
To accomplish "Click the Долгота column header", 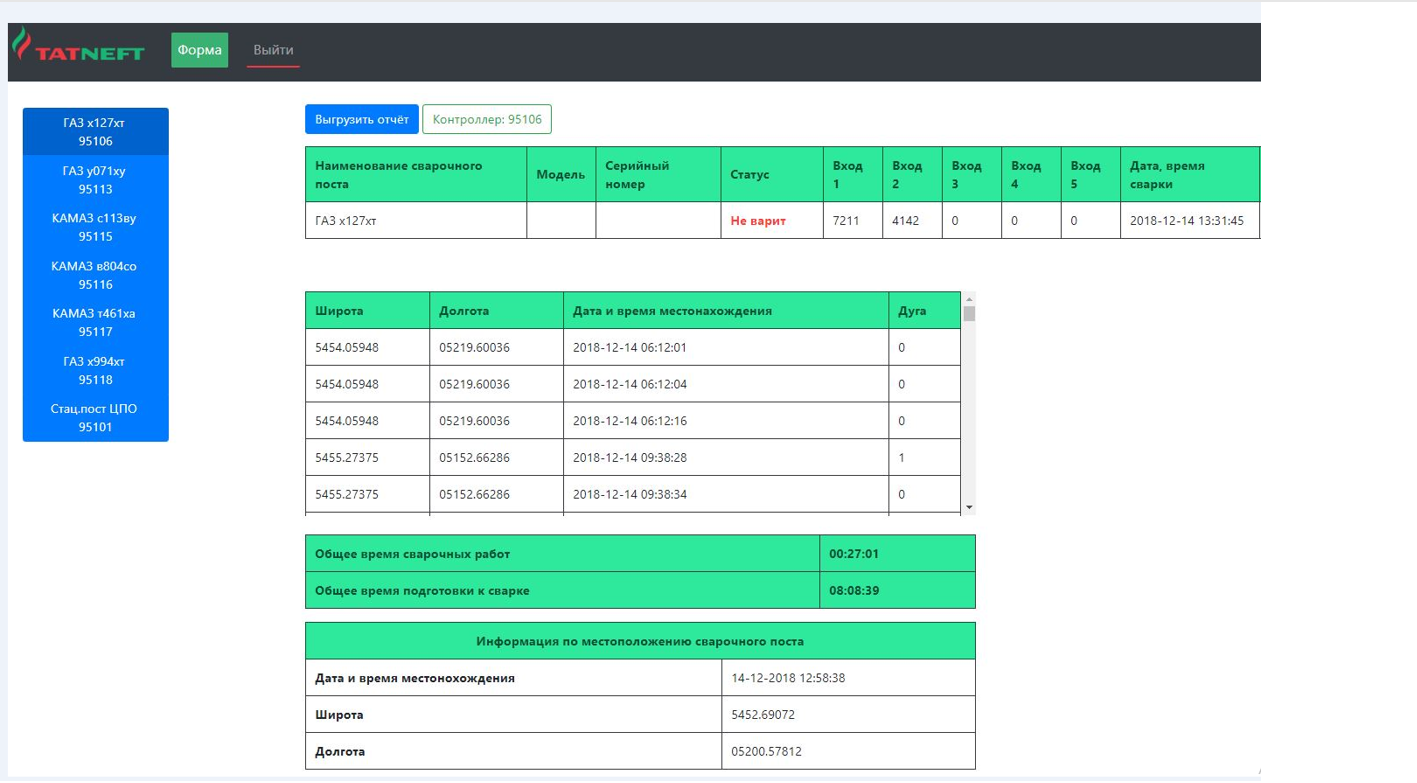I will pyautogui.click(x=497, y=311).
